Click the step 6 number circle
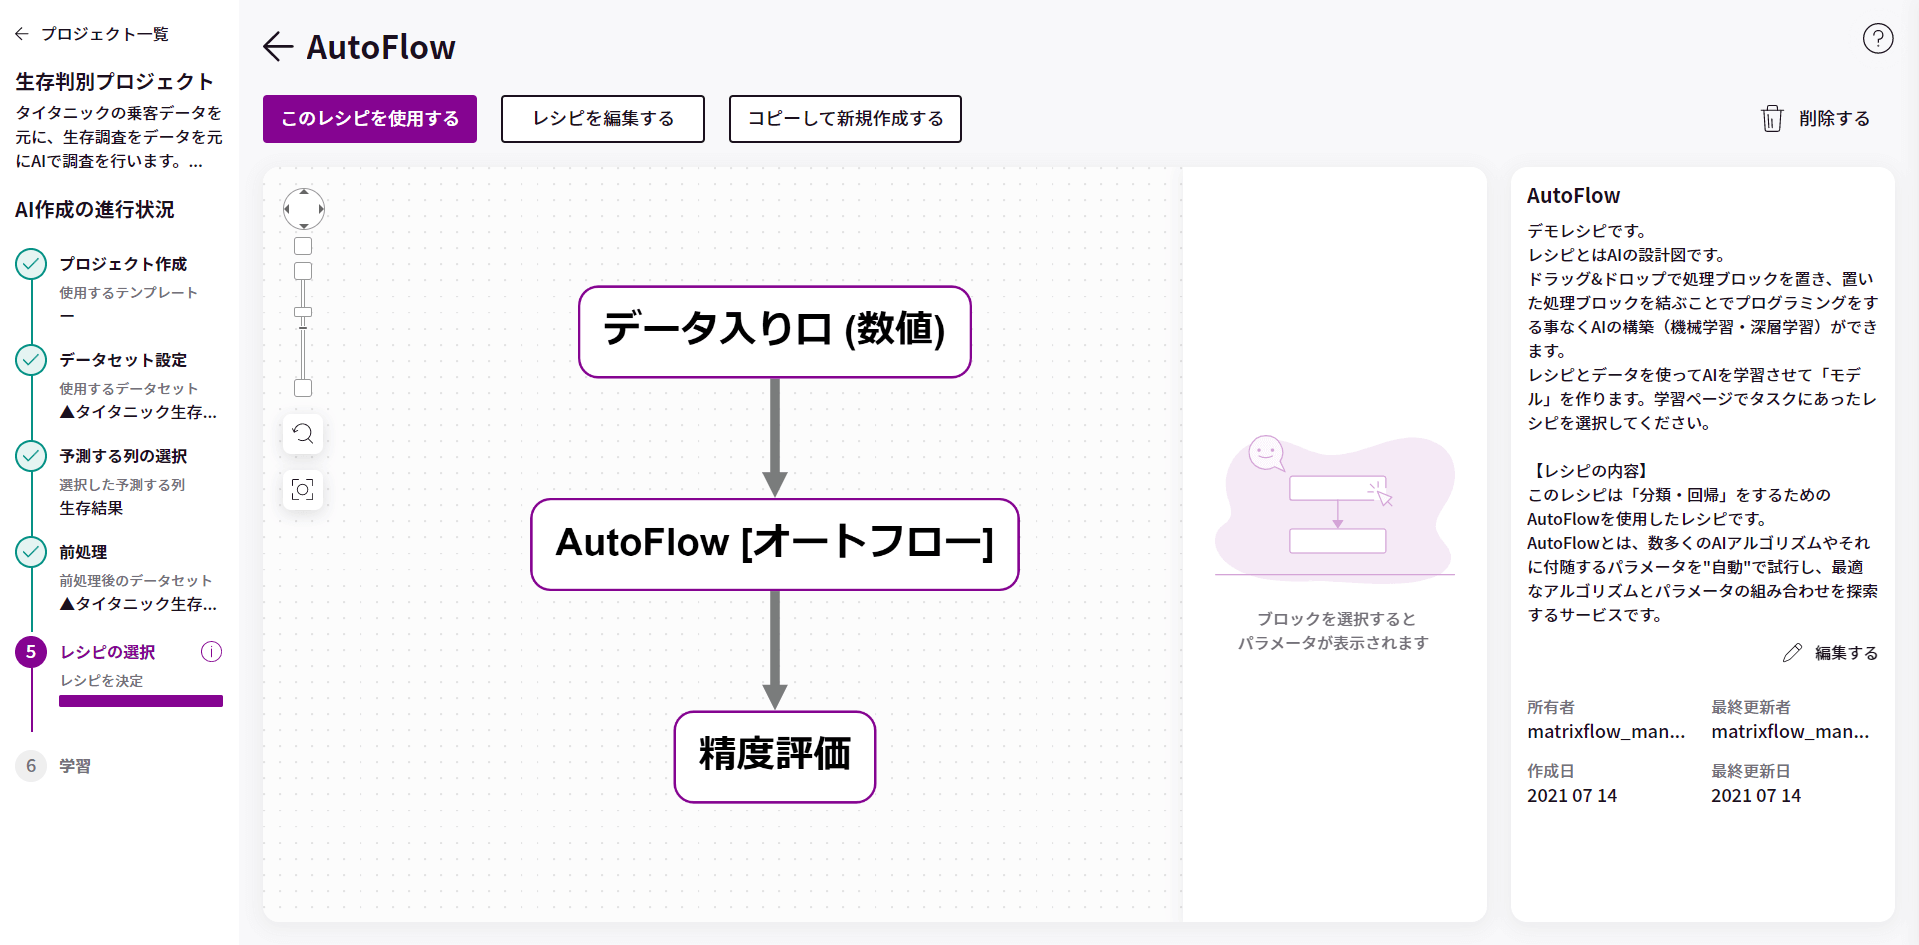Viewport: 1919px width, 945px height. point(31,766)
